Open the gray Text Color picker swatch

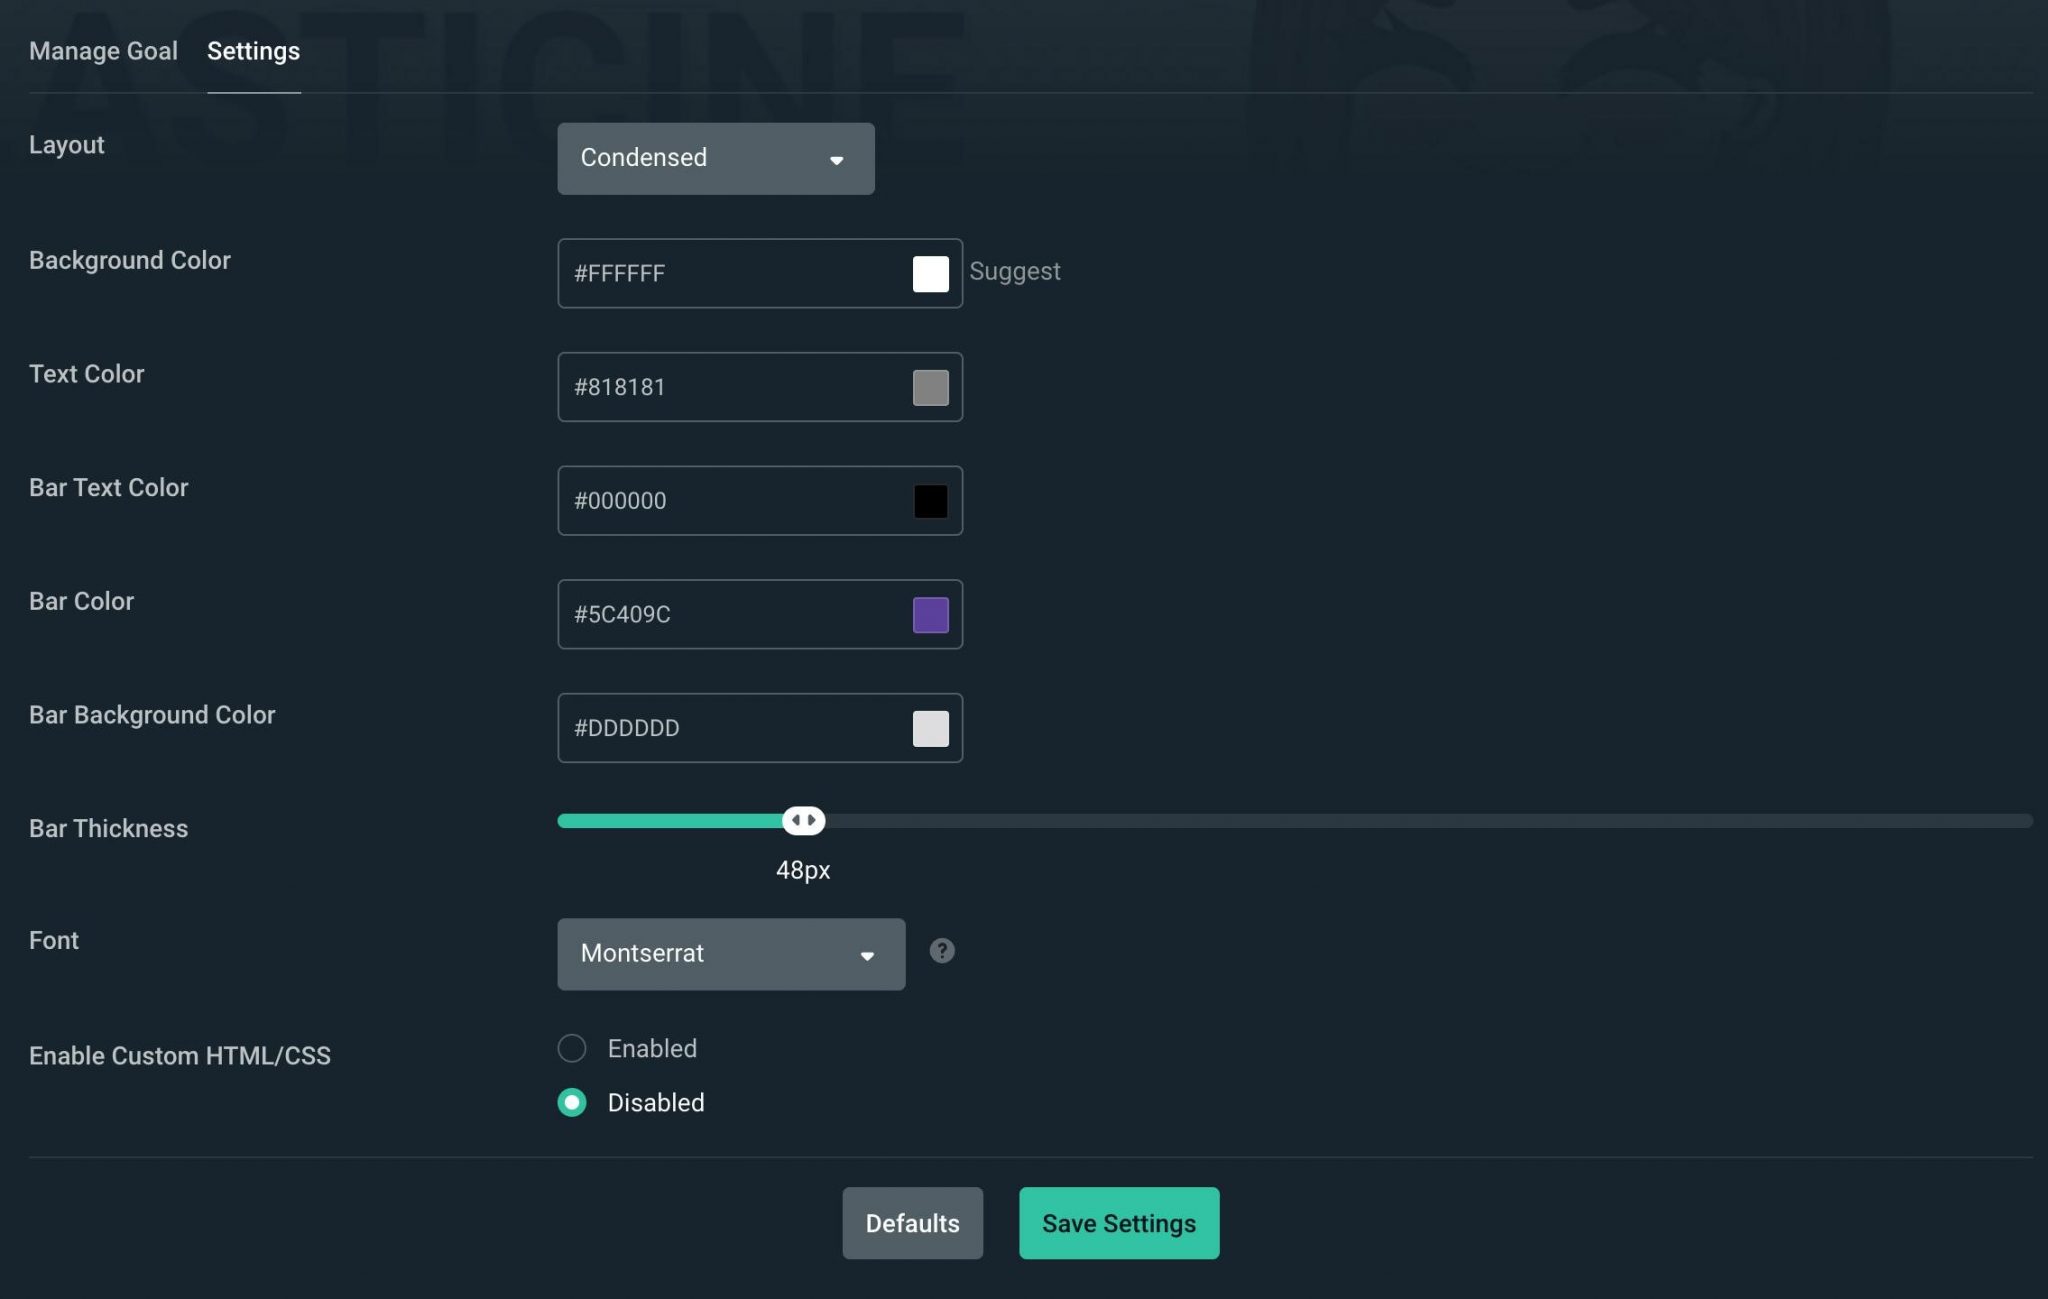(x=930, y=387)
